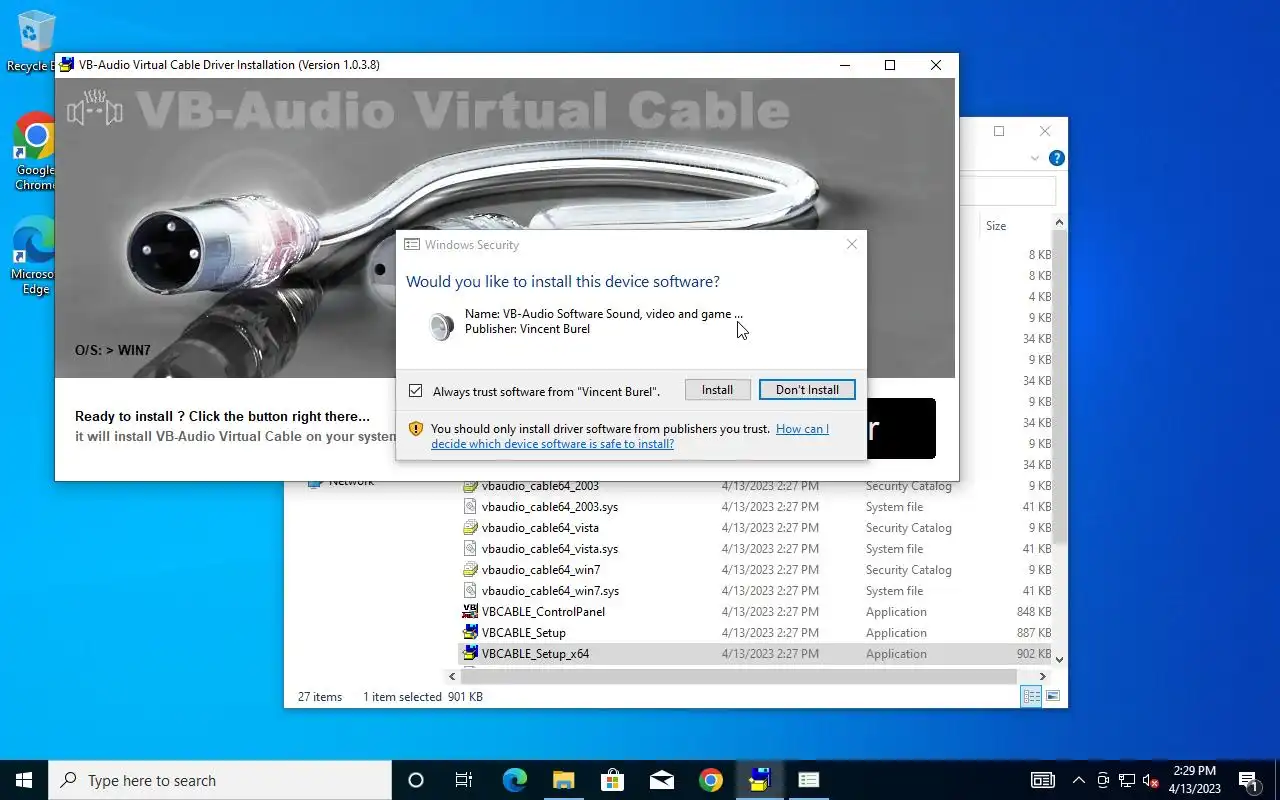The image size is (1280, 800).
Task: Click the Install button
Action: [x=717, y=390]
